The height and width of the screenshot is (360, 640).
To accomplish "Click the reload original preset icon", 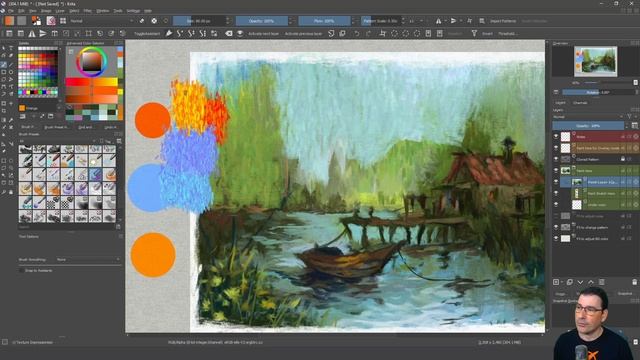I will 166,20.
